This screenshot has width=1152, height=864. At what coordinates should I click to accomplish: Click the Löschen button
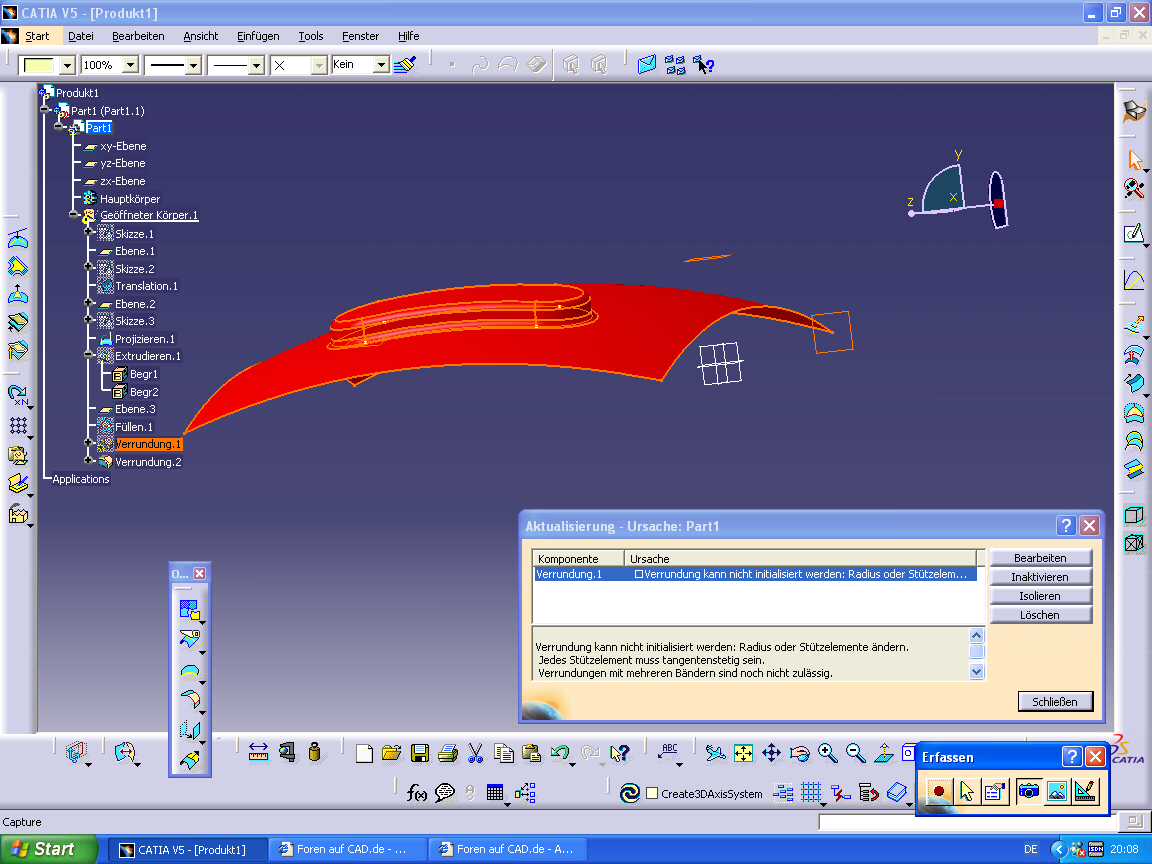click(1040, 616)
